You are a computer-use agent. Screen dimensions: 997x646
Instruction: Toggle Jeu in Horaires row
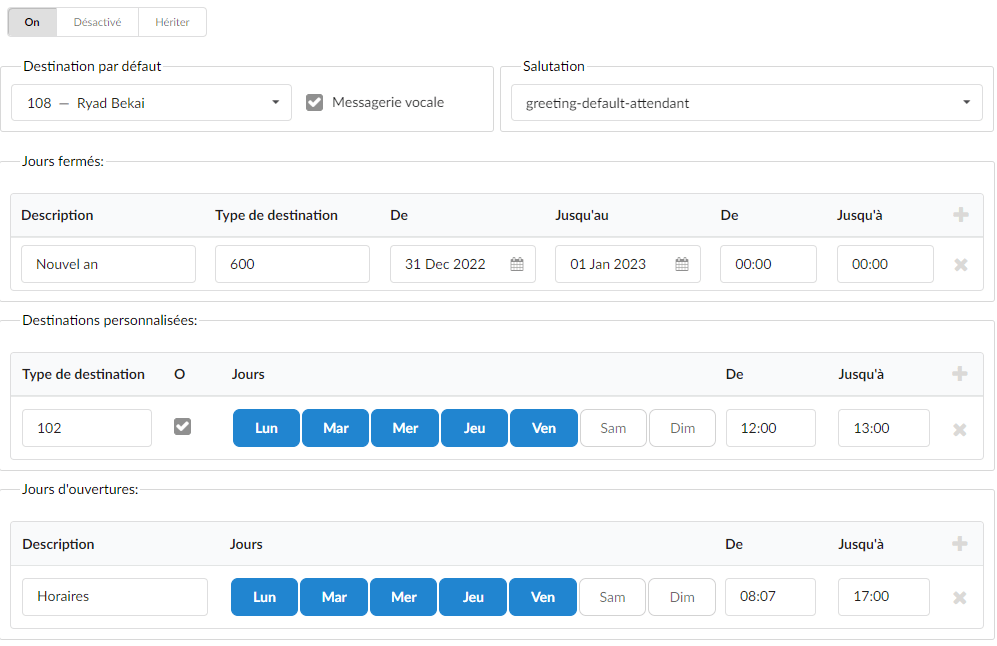click(x=473, y=597)
